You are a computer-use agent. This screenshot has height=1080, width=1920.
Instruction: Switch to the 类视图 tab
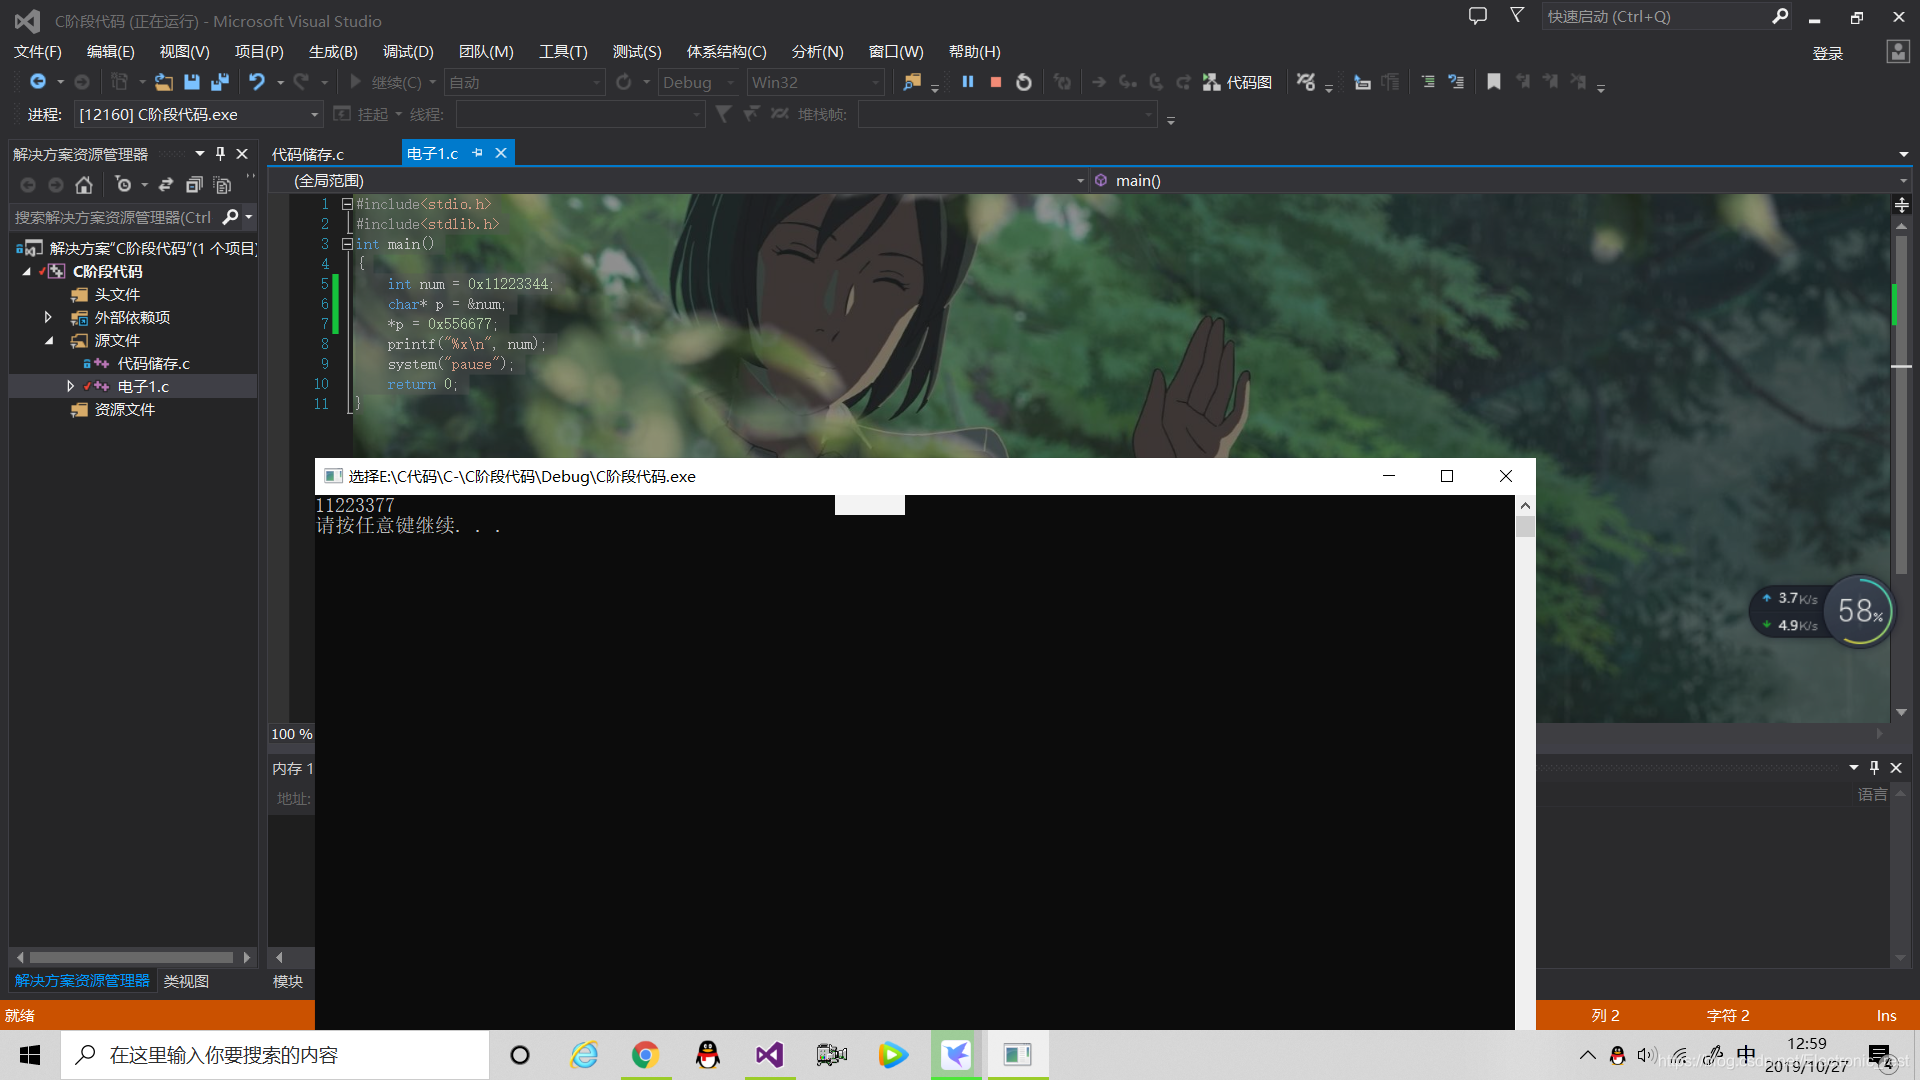pyautogui.click(x=186, y=981)
